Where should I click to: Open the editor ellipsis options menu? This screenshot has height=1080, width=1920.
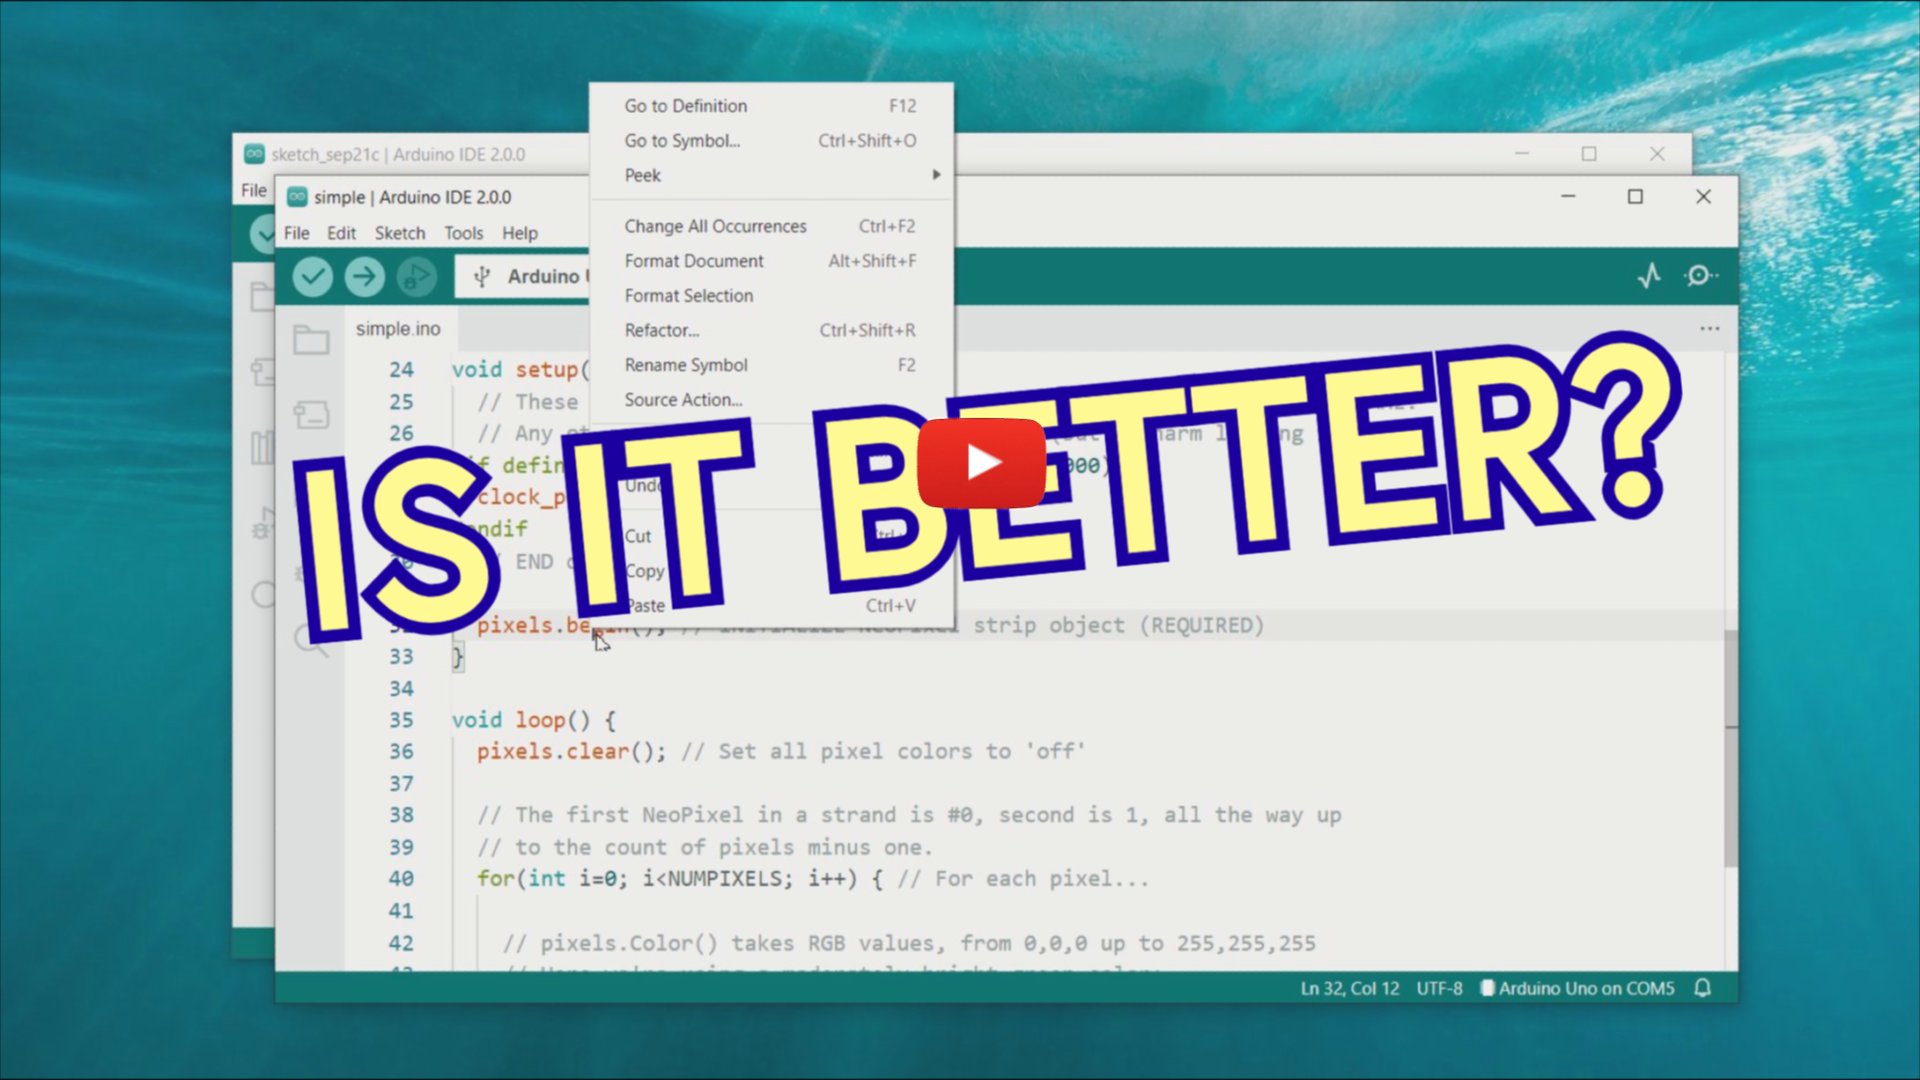pyautogui.click(x=1709, y=328)
